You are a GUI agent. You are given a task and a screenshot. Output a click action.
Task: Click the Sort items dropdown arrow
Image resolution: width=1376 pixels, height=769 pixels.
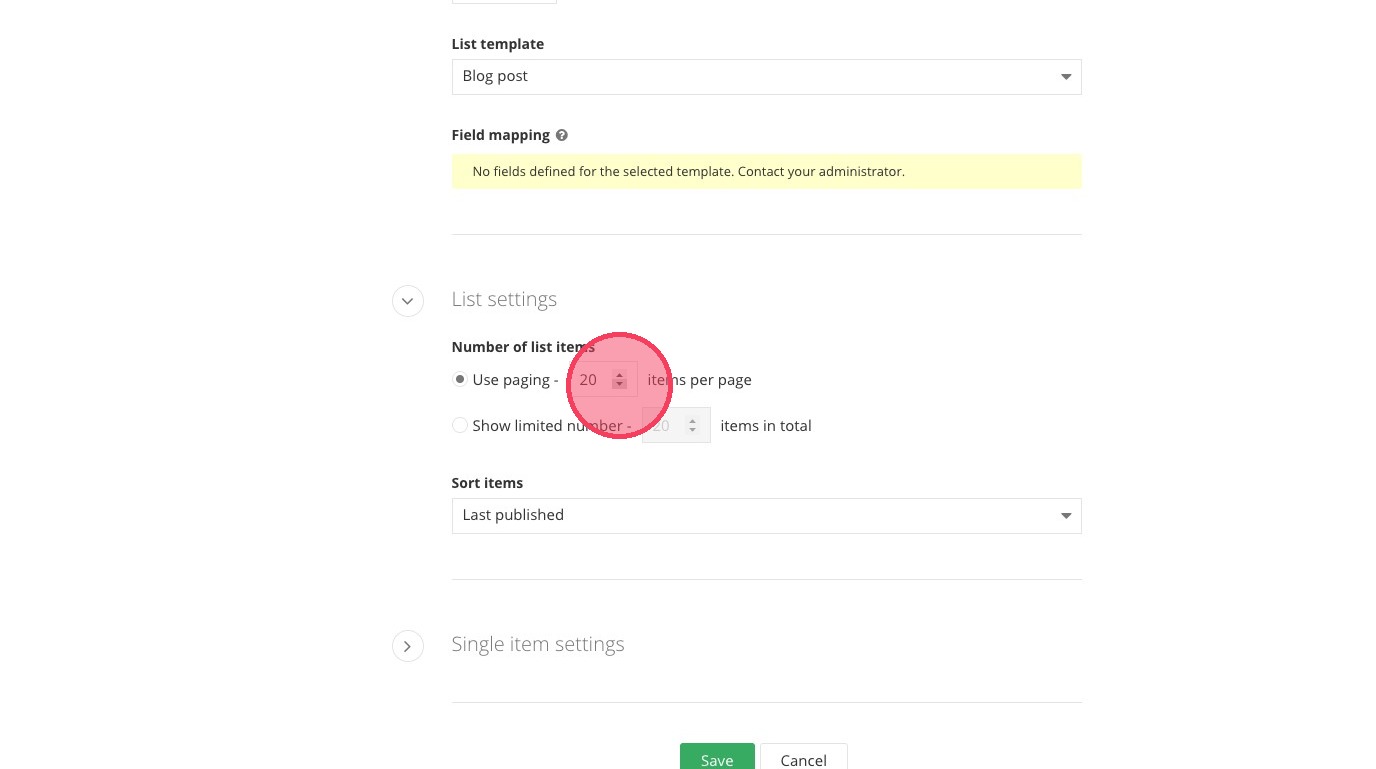1065,516
